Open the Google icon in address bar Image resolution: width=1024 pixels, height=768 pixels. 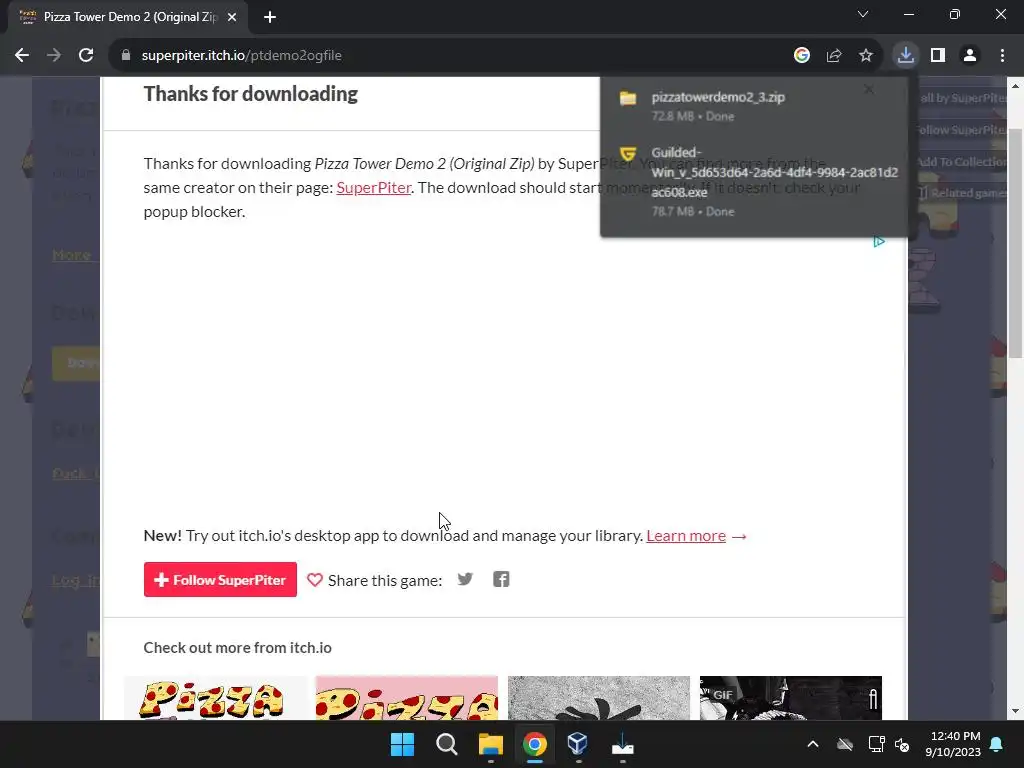(802, 56)
